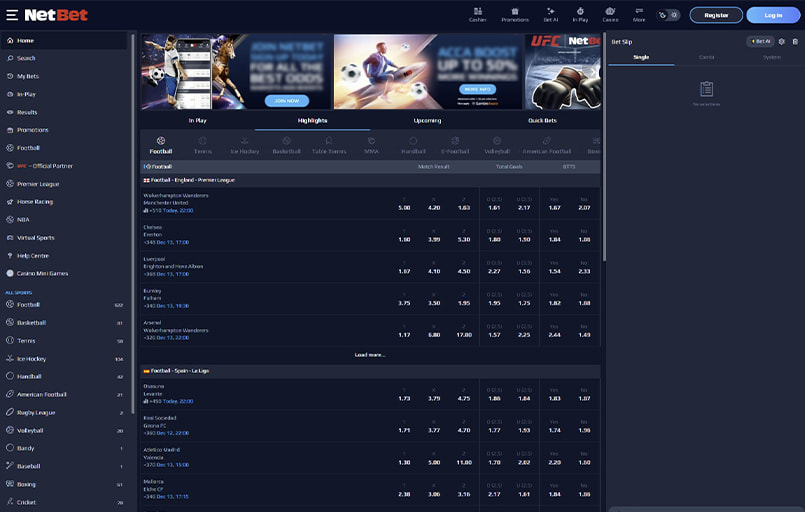The height and width of the screenshot is (512, 805).
Task: Click the Register button
Action: (716, 15)
